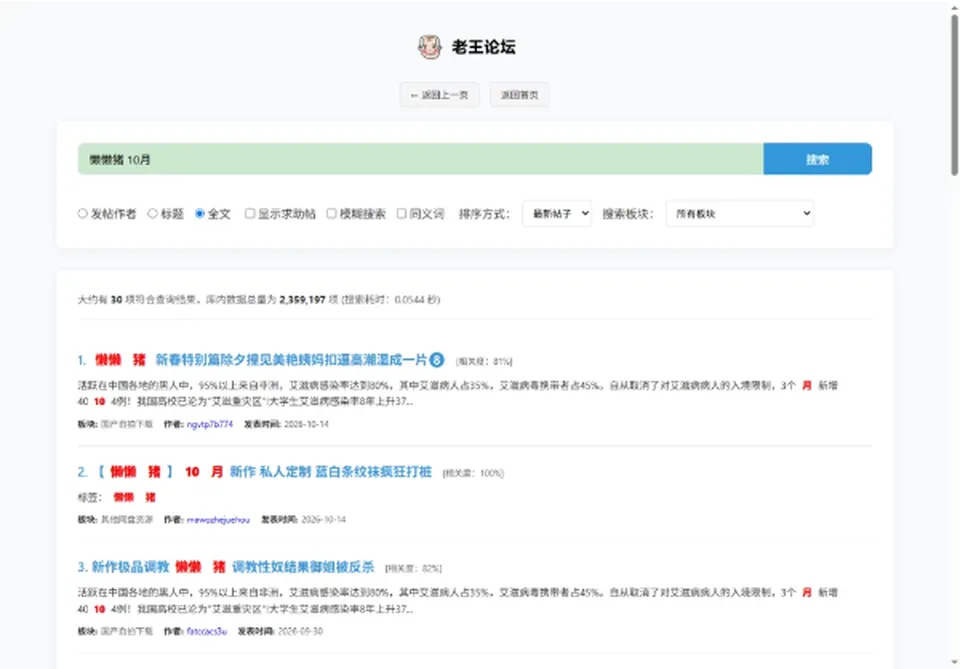
Task: Click the 国产自拍下载 board name on result 1
Action: tap(127, 424)
